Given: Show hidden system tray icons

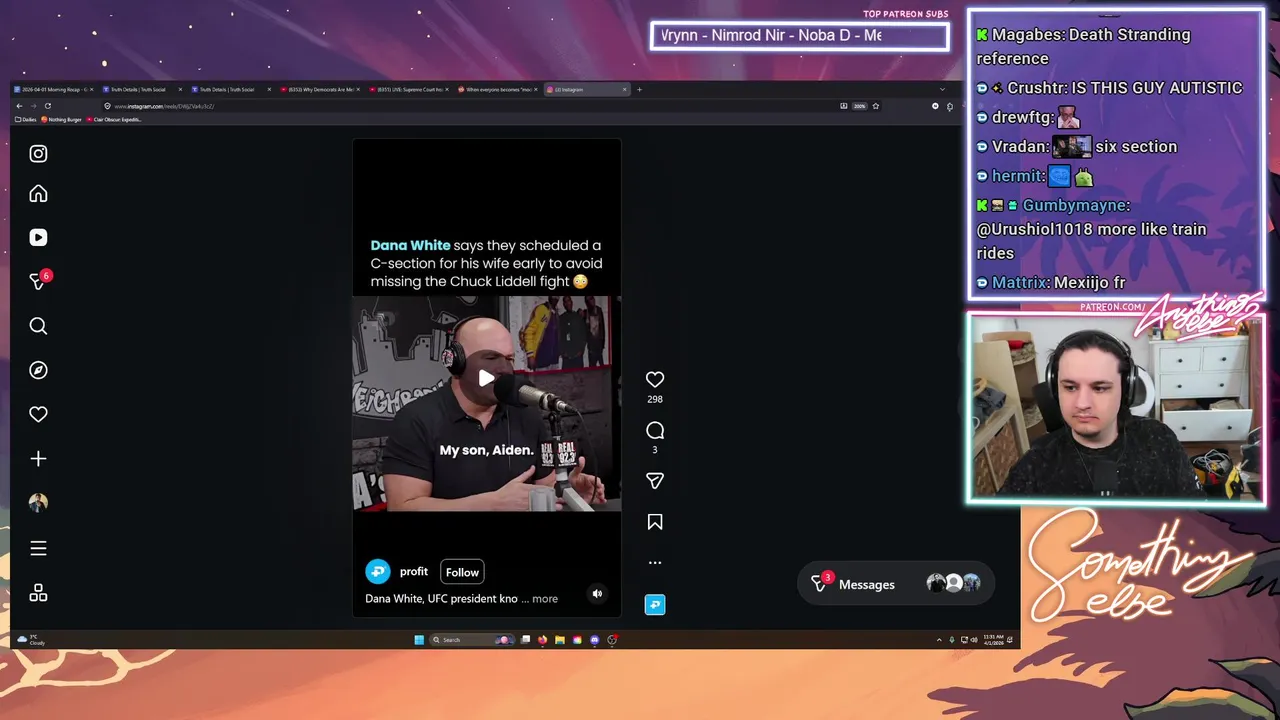Looking at the screenshot, I should [x=939, y=640].
